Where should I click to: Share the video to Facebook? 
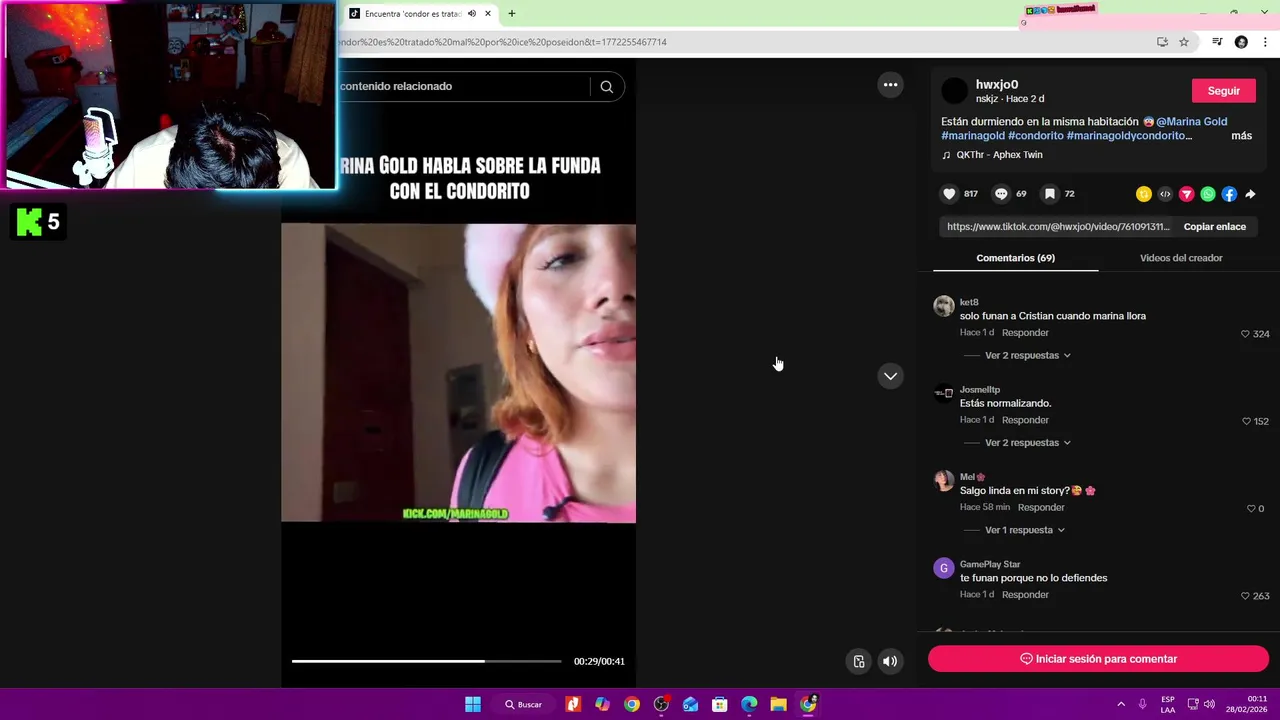pos(1229,194)
